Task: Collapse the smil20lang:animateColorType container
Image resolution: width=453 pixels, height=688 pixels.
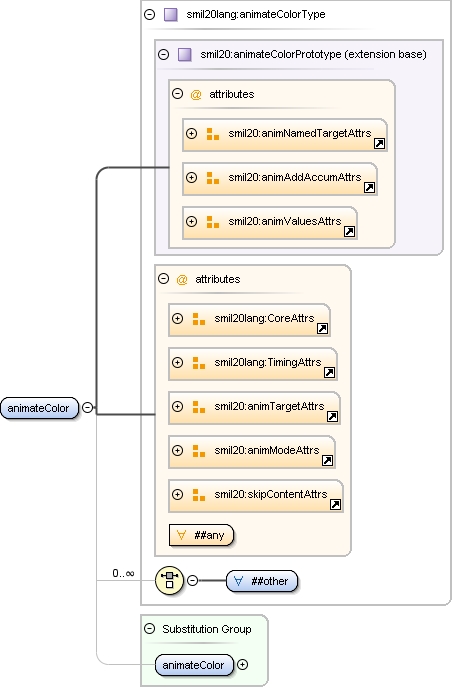Action: (x=150, y=14)
